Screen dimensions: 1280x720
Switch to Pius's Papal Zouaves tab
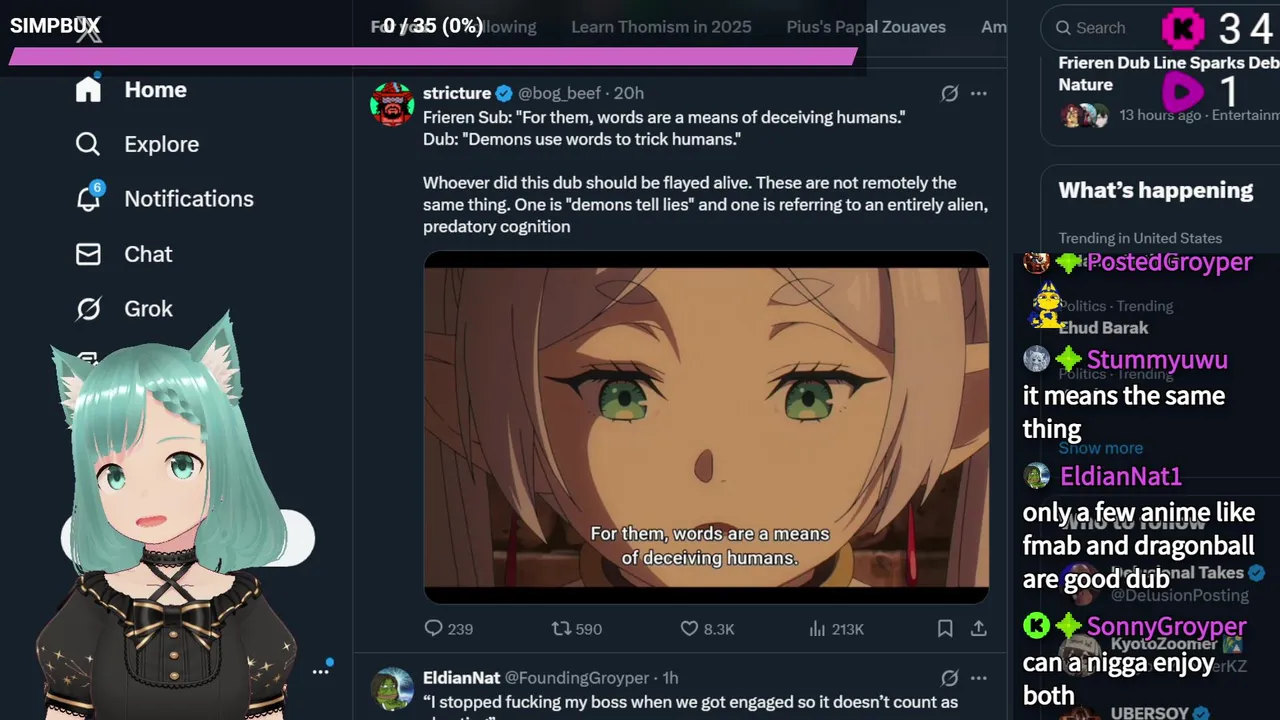(x=866, y=27)
